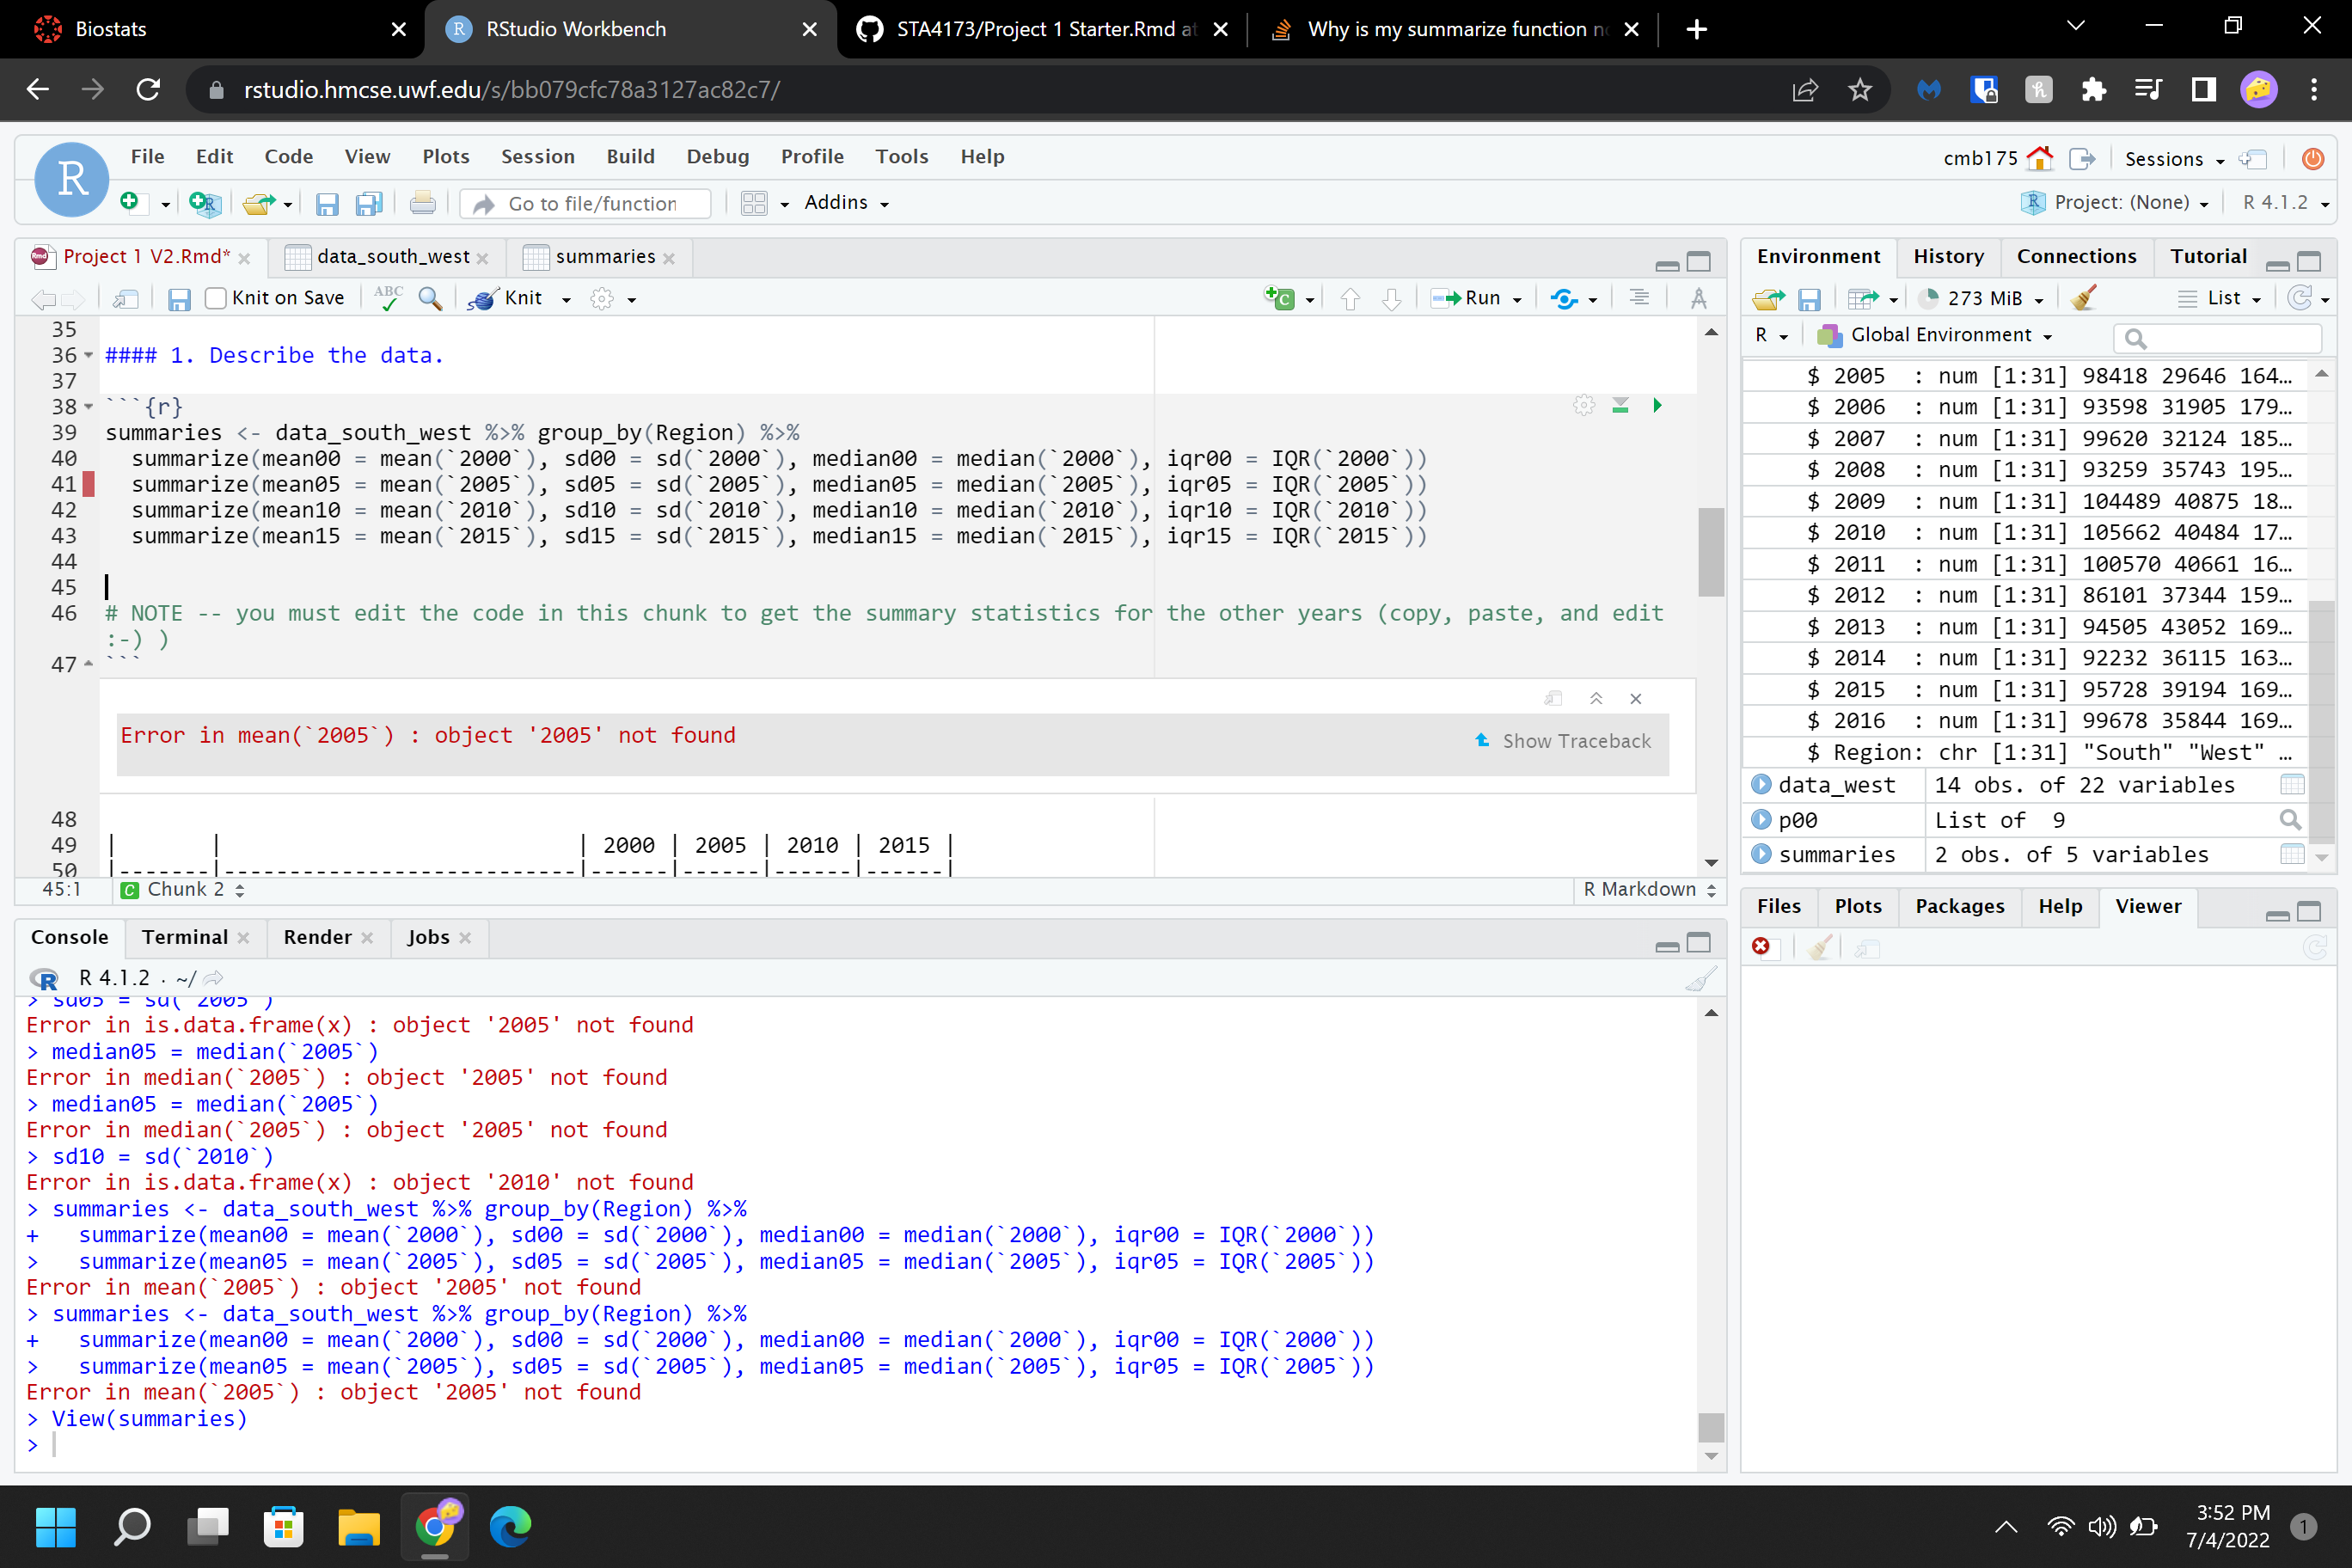This screenshot has width=2352, height=1568.
Task: Open the Run dropdown arrow
Action: tap(1517, 299)
